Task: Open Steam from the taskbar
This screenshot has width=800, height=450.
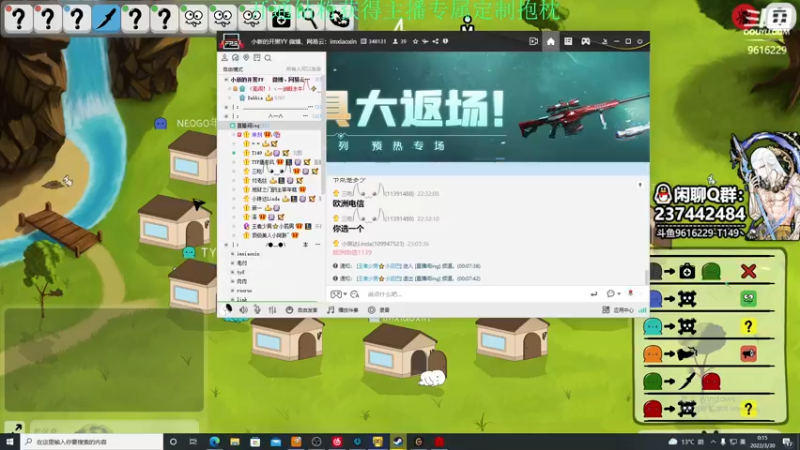Action: click(398, 442)
